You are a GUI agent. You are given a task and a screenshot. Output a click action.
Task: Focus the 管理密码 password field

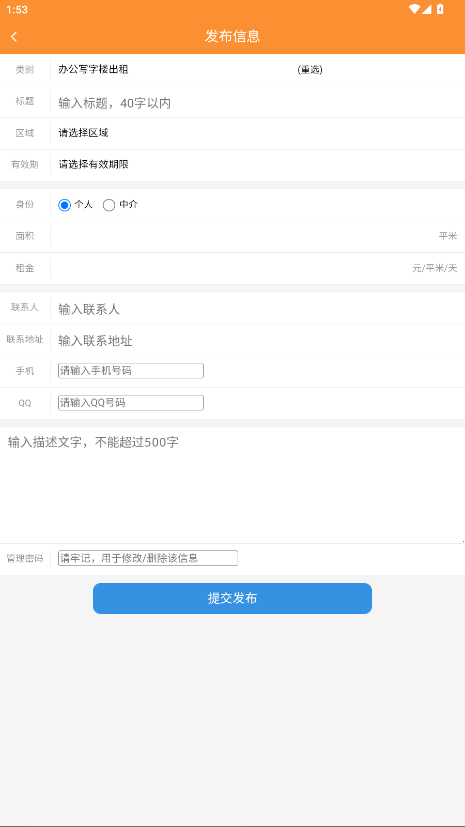[148, 558]
